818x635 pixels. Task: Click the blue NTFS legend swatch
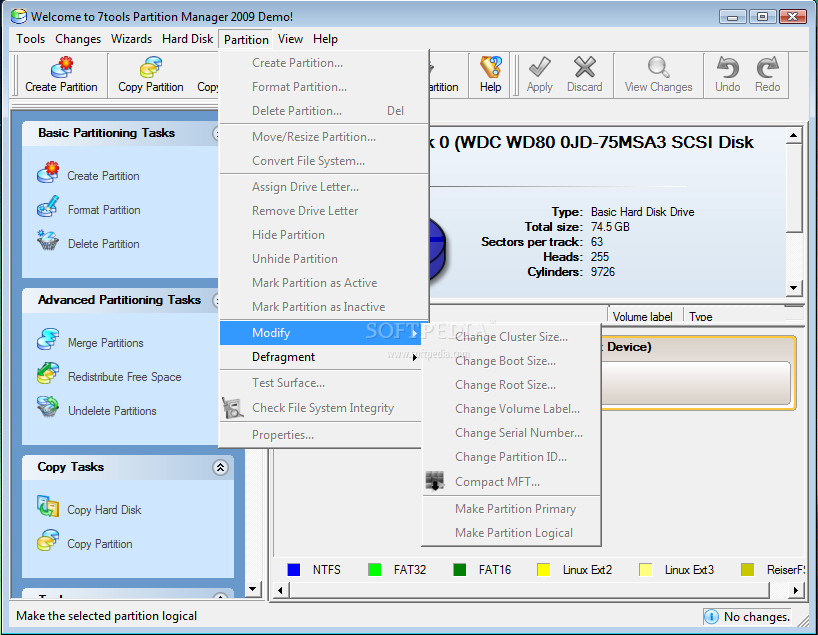tap(294, 570)
